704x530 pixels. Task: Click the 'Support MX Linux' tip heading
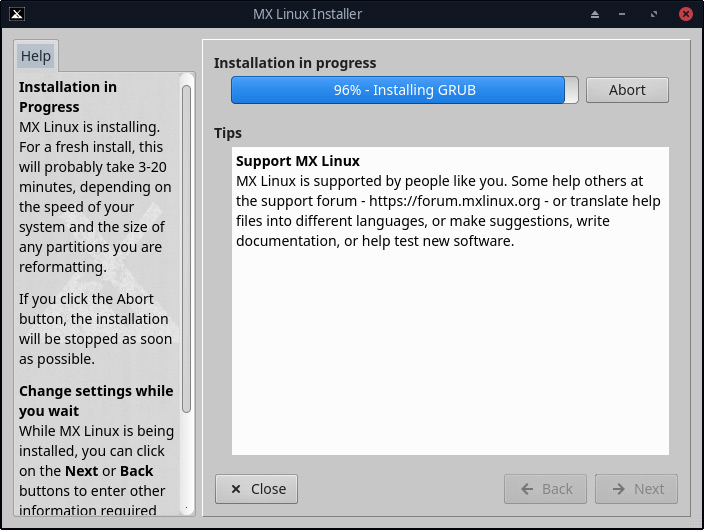(298, 161)
